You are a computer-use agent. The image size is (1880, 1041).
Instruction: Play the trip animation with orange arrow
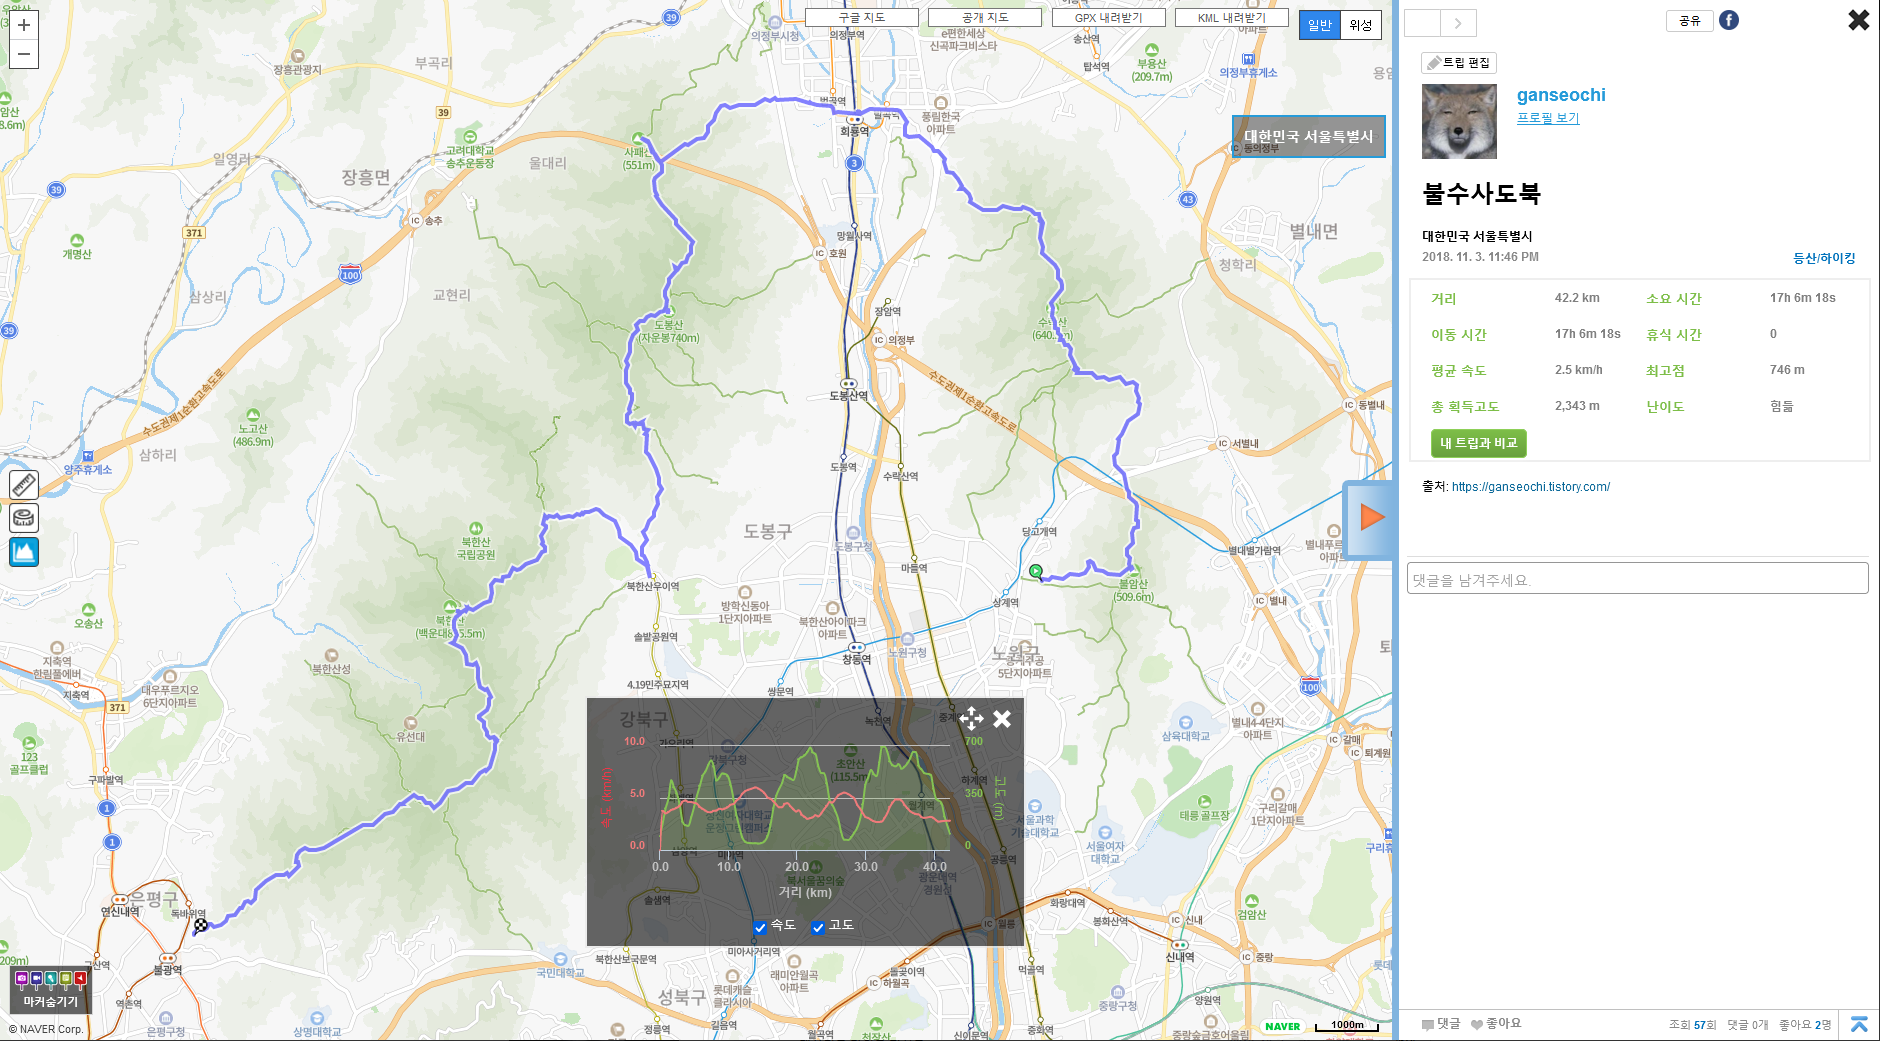(x=1372, y=517)
